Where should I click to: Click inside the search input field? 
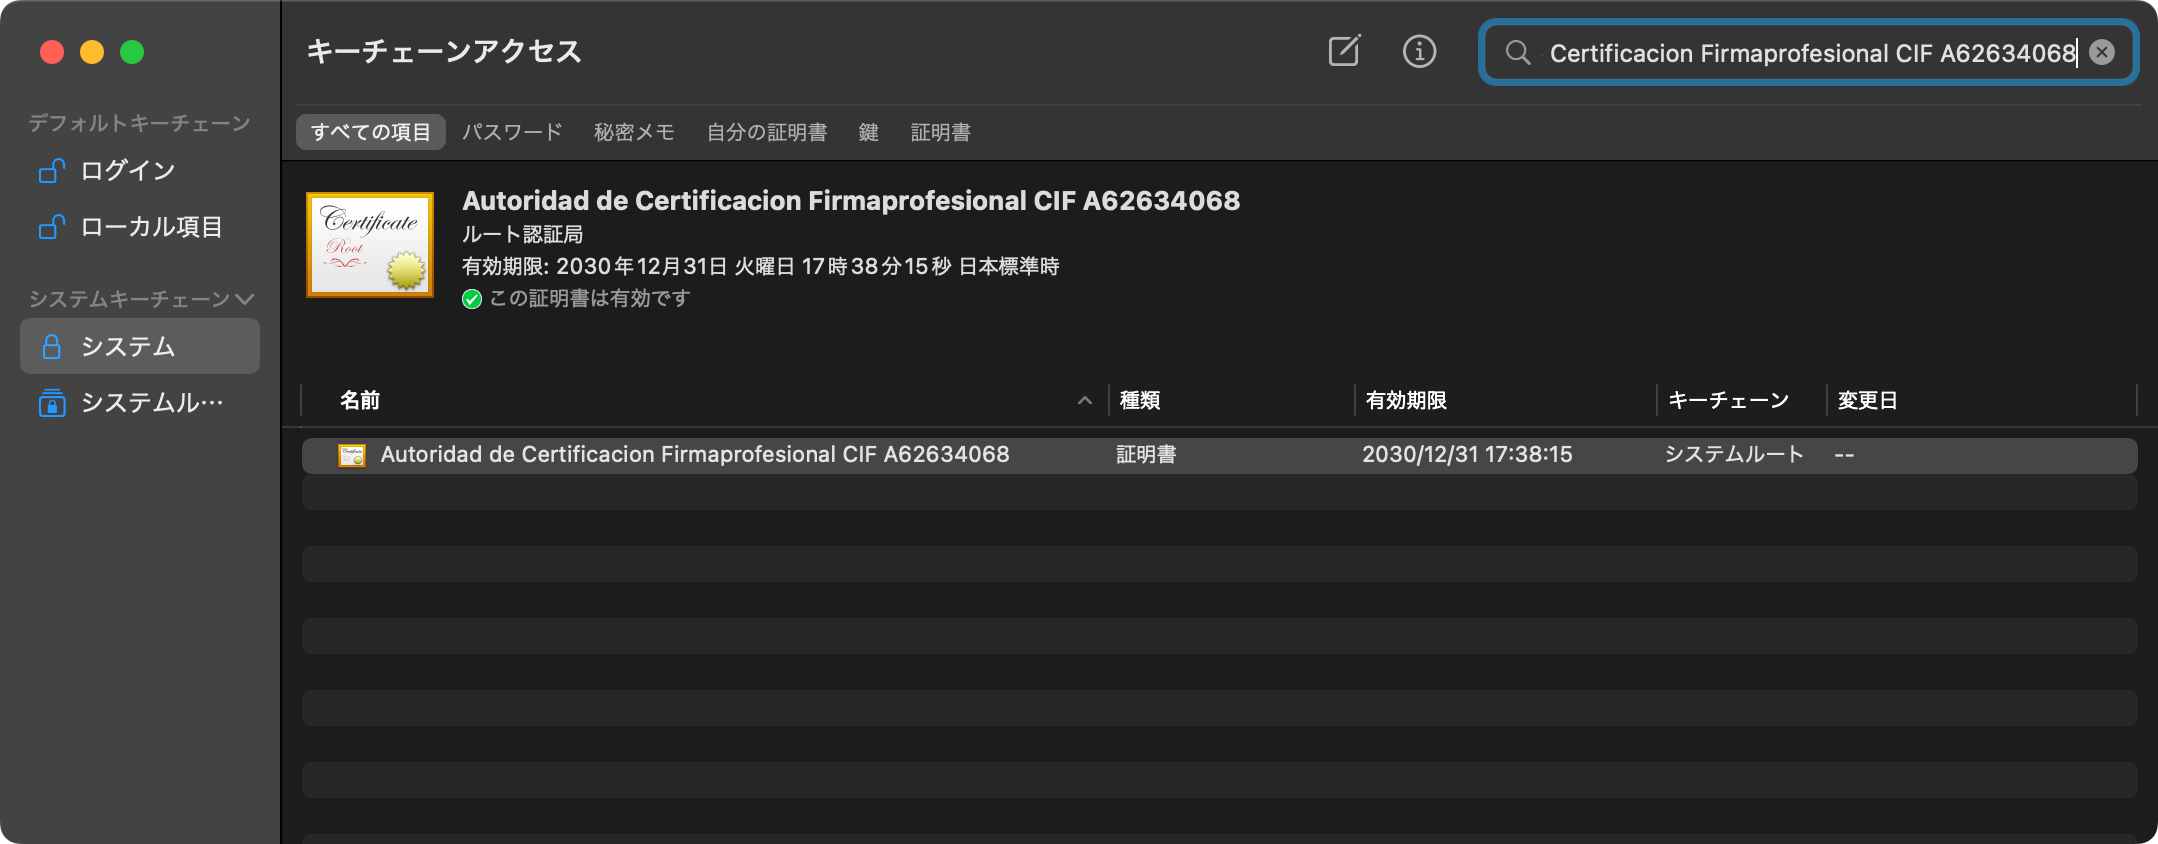[x=1800, y=53]
